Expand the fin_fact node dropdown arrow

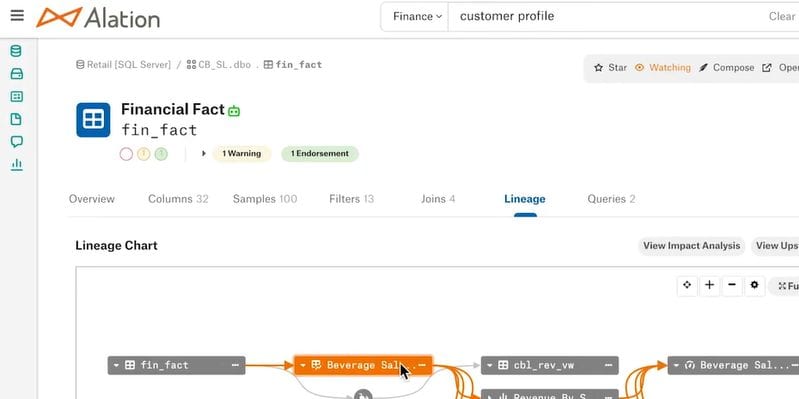point(116,365)
